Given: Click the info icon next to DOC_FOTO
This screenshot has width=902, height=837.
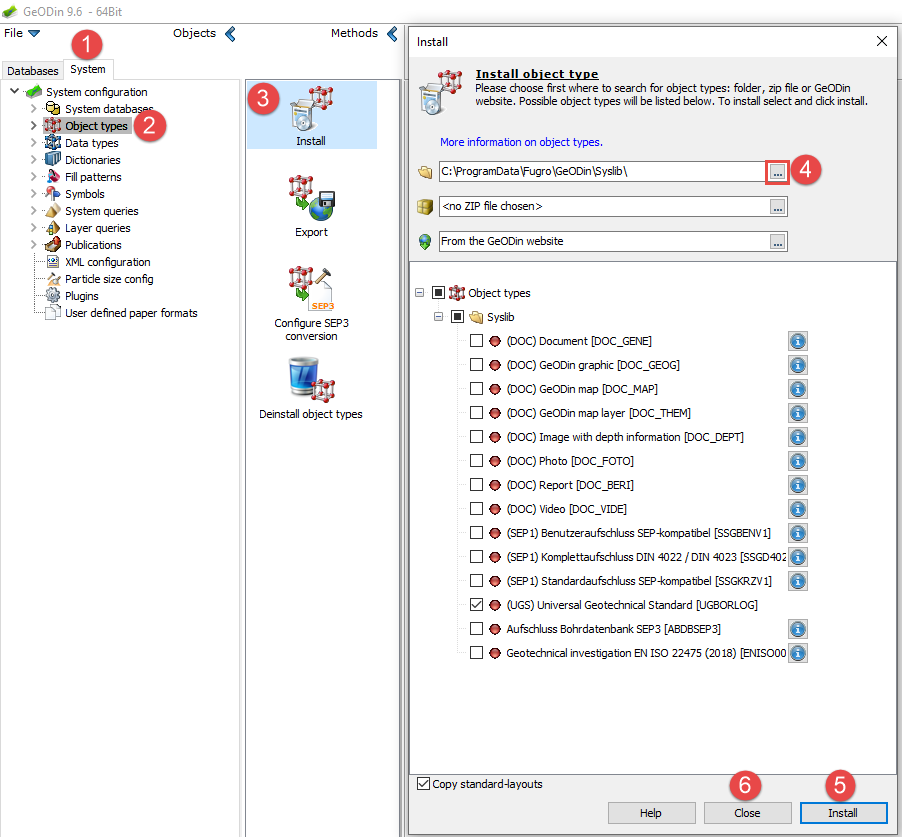Looking at the screenshot, I should [797, 461].
